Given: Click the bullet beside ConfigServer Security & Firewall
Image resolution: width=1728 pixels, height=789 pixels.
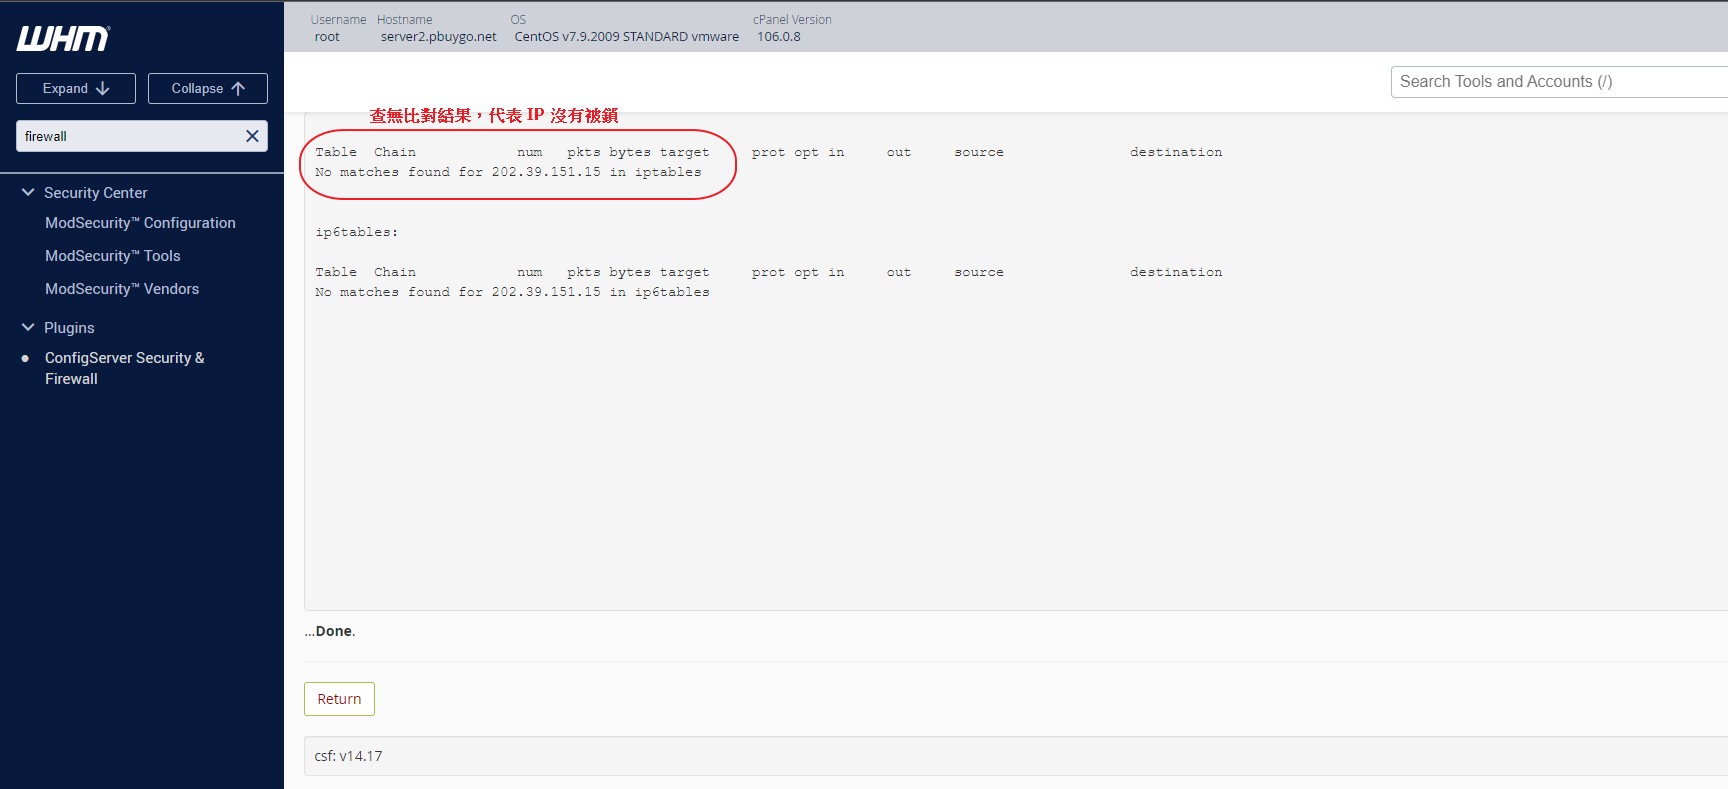Looking at the screenshot, I should (26, 358).
